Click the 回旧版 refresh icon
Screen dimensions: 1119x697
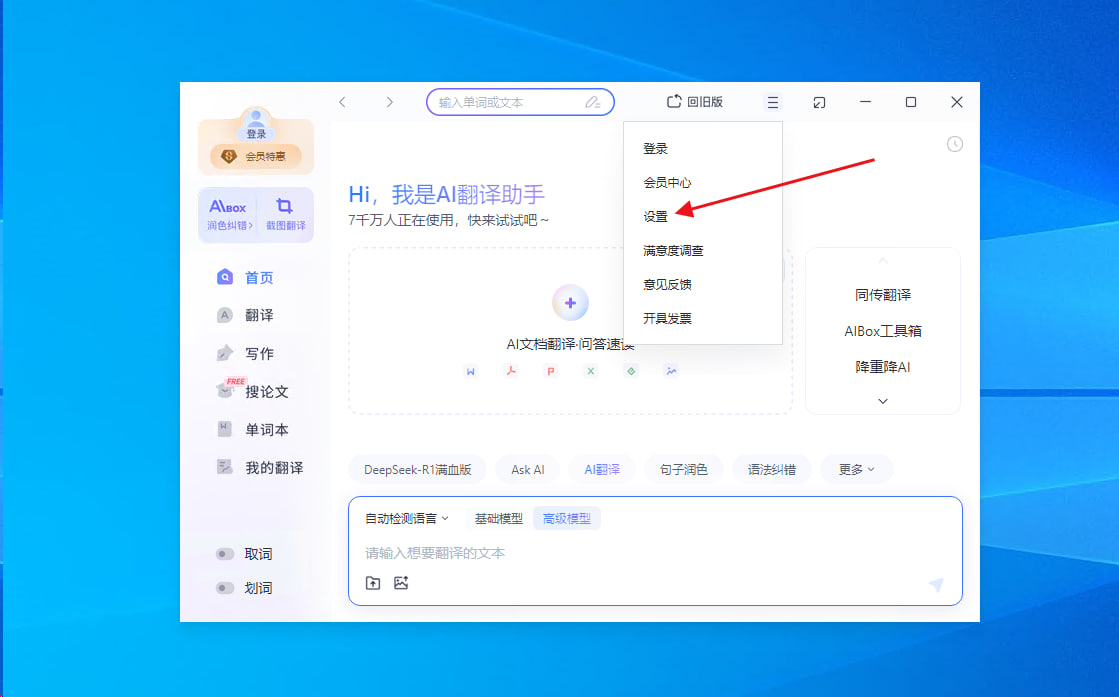pos(674,102)
